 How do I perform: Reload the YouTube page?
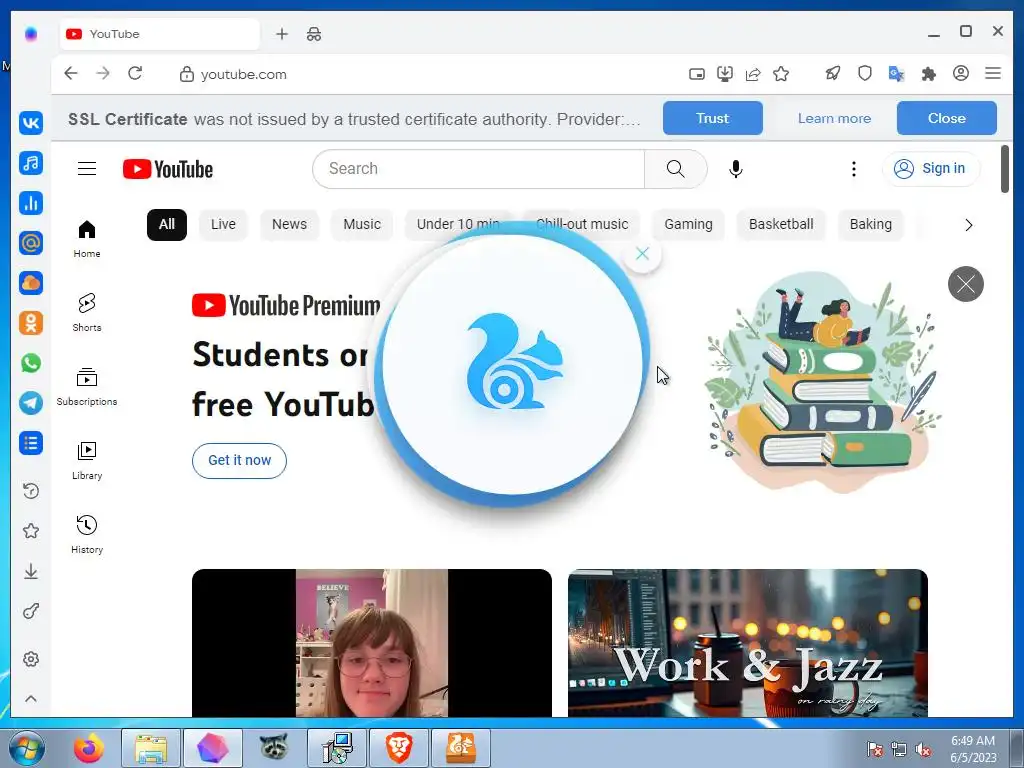(135, 73)
